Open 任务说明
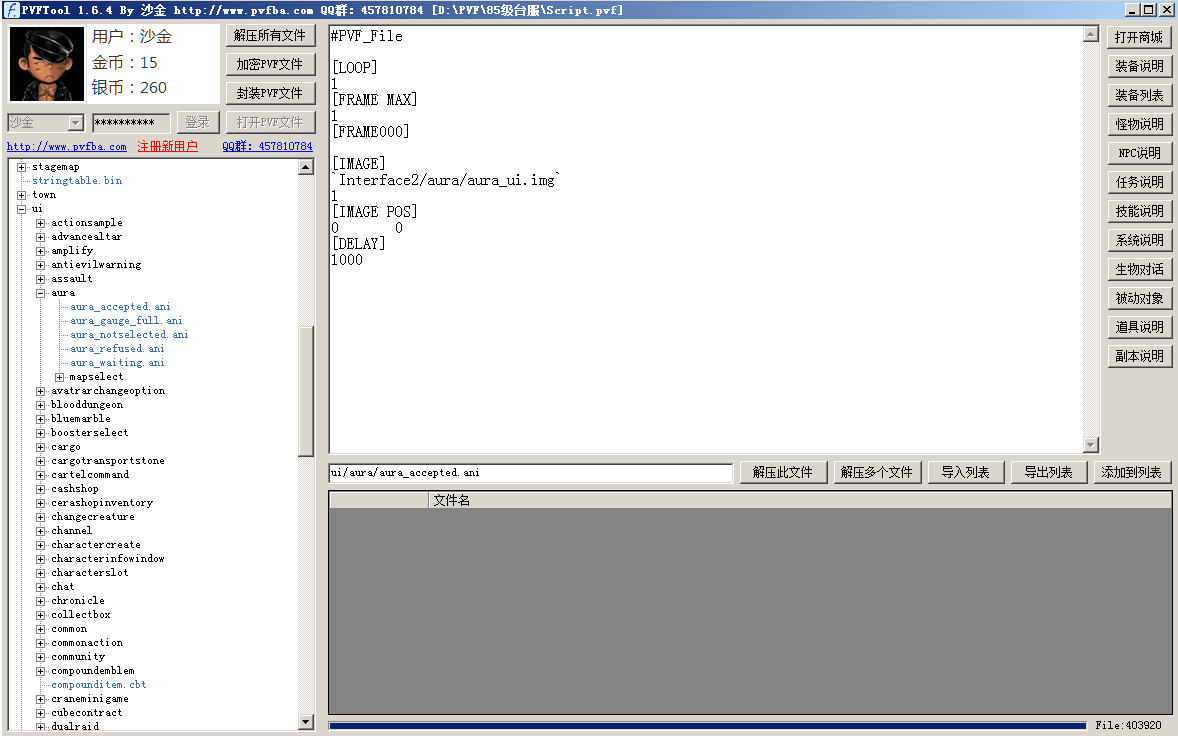Screen dimensions: 1178x736 coord(1139,182)
